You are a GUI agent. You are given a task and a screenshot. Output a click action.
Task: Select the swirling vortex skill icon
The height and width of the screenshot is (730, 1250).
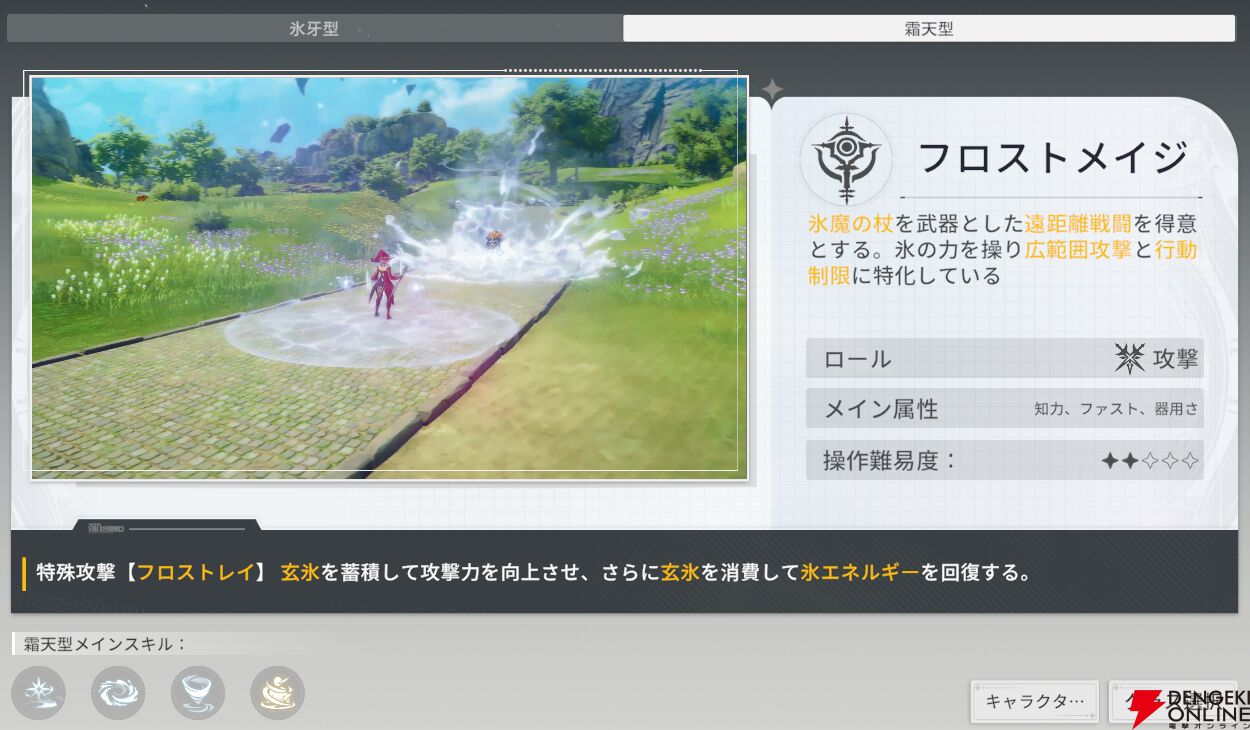click(x=118, y=692)
